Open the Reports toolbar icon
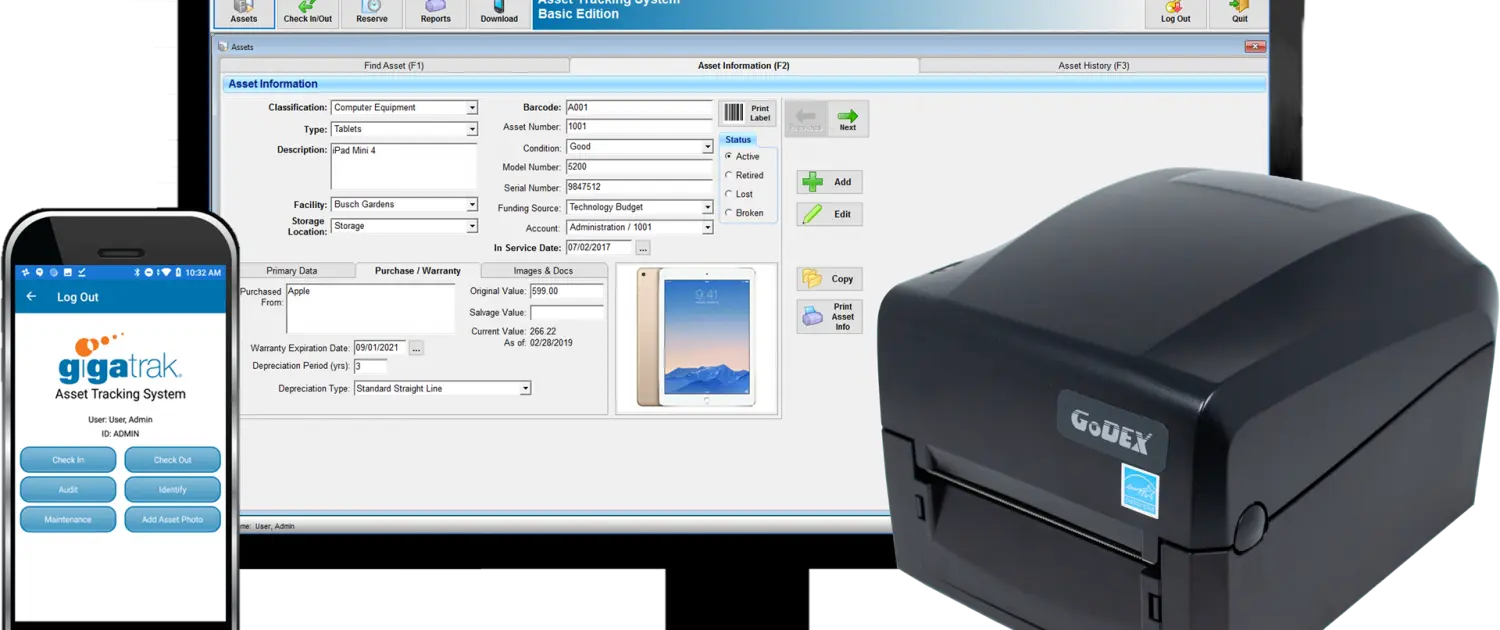This screenshot has width=1500, height=630. pyautogui.click(x=436, y=13)
